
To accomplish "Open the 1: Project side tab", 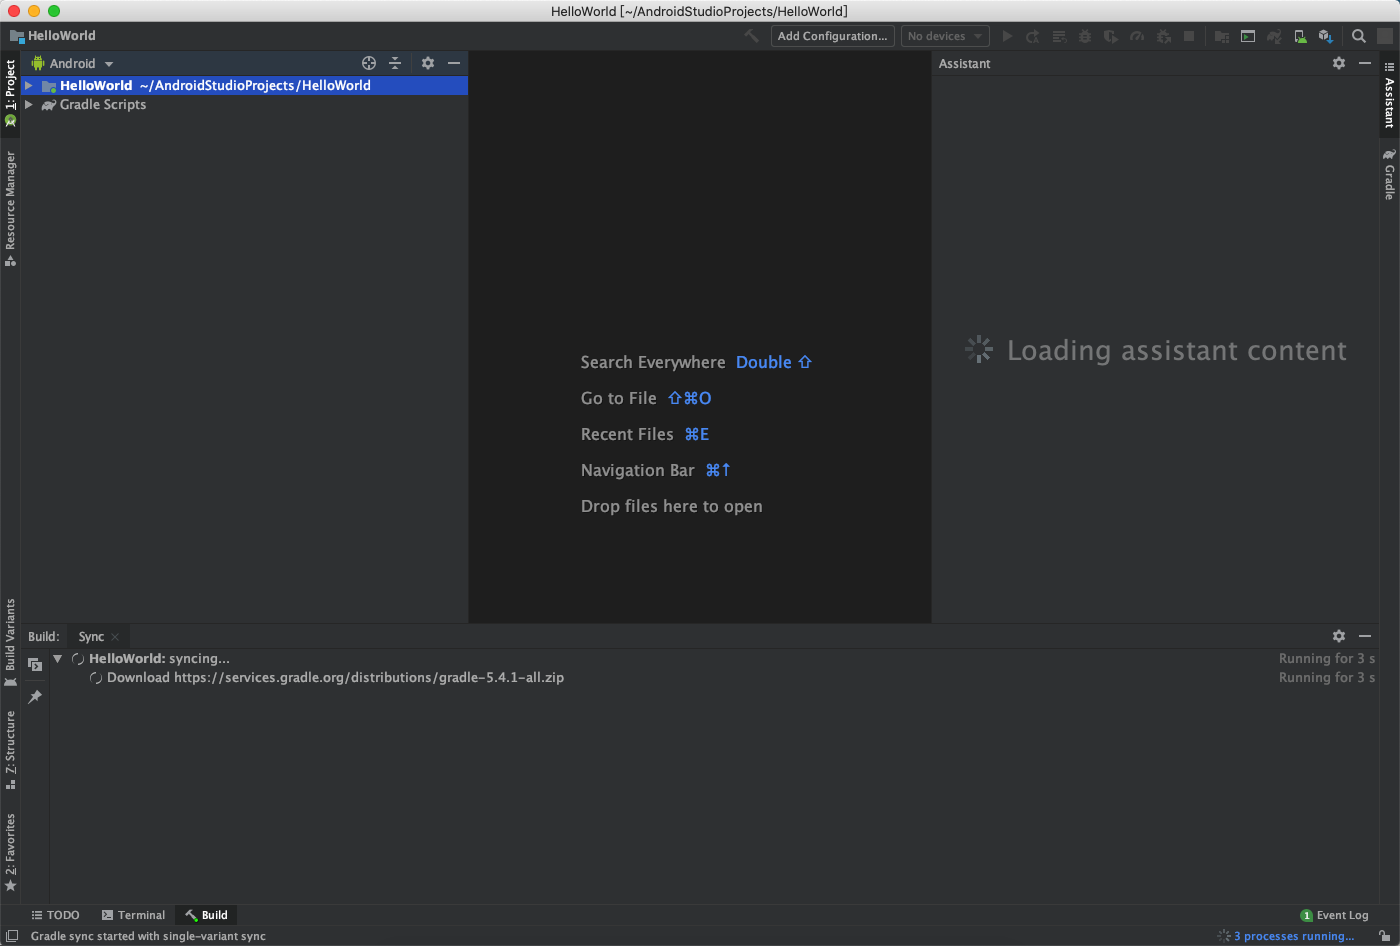I will [x=10, y=92].
